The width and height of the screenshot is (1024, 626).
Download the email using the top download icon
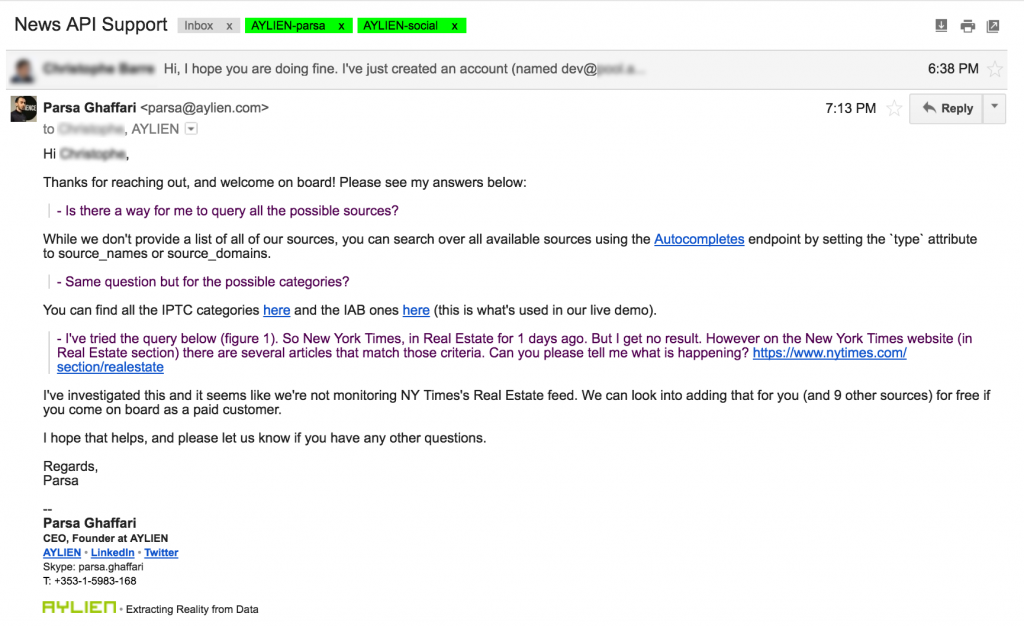click(x=940, y=25)
